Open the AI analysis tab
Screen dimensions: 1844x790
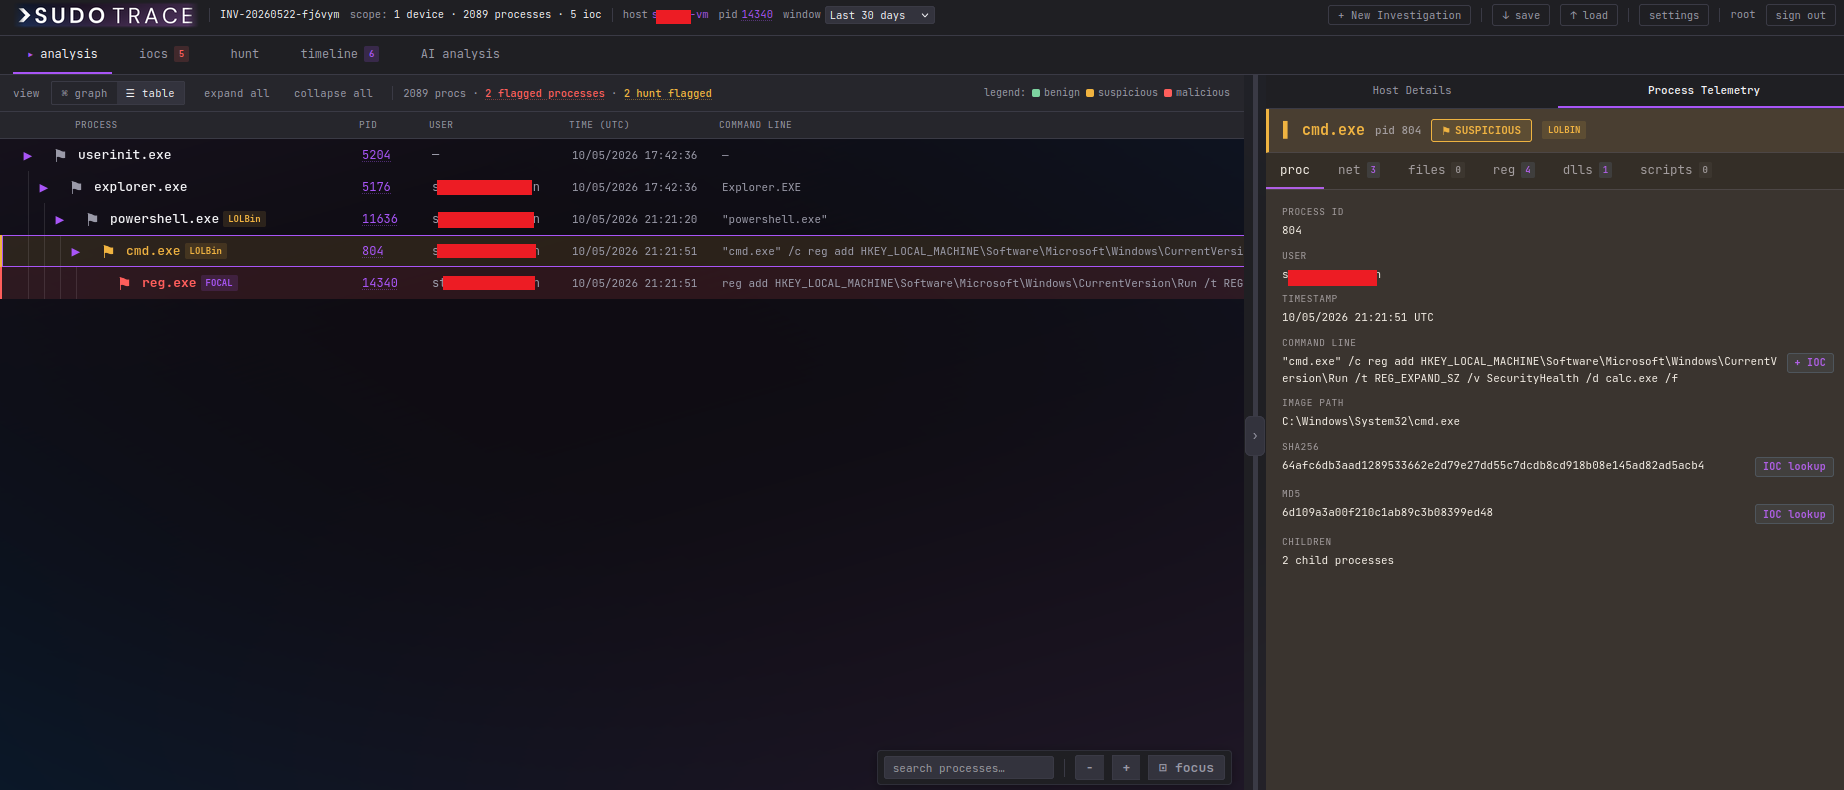click(x=460, y=54)
